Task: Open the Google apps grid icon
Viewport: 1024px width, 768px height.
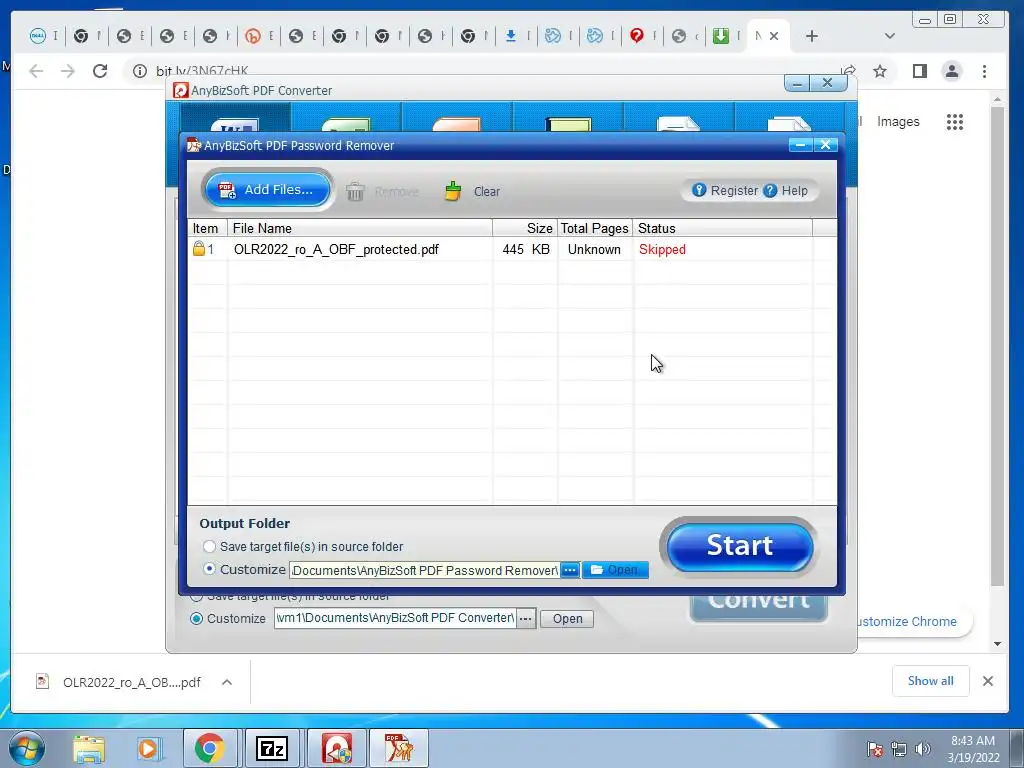Action: pos(954,121)
